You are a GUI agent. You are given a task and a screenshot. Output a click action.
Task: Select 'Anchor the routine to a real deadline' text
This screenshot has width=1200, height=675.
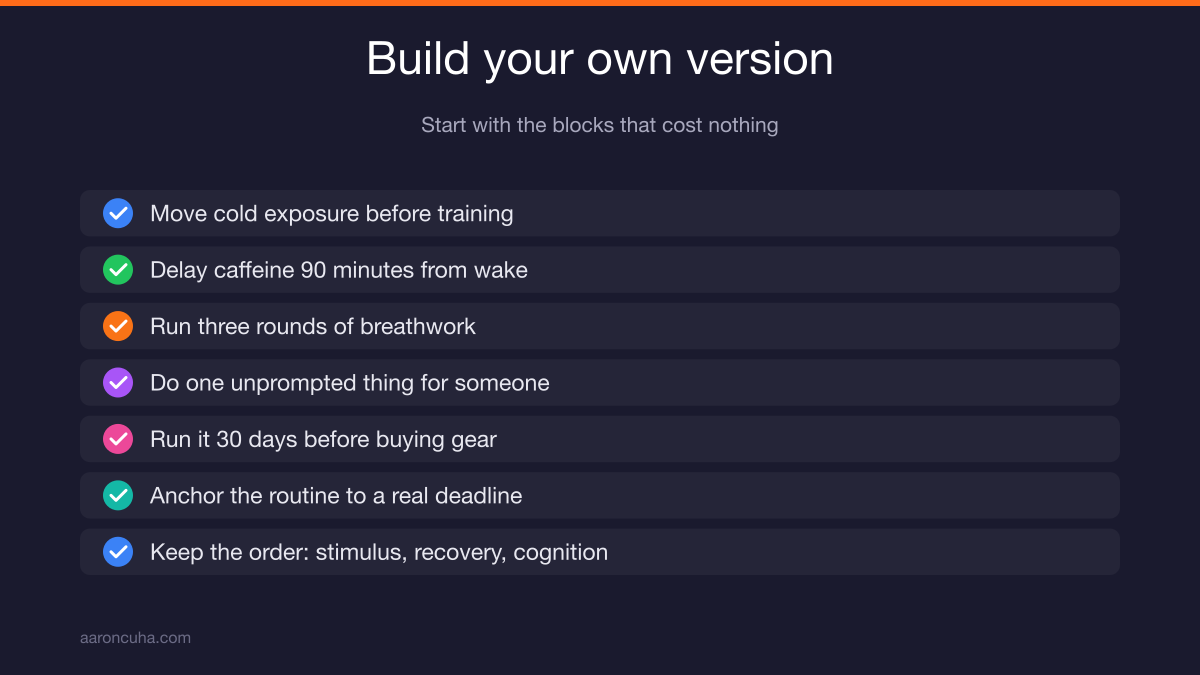point(336,495)
